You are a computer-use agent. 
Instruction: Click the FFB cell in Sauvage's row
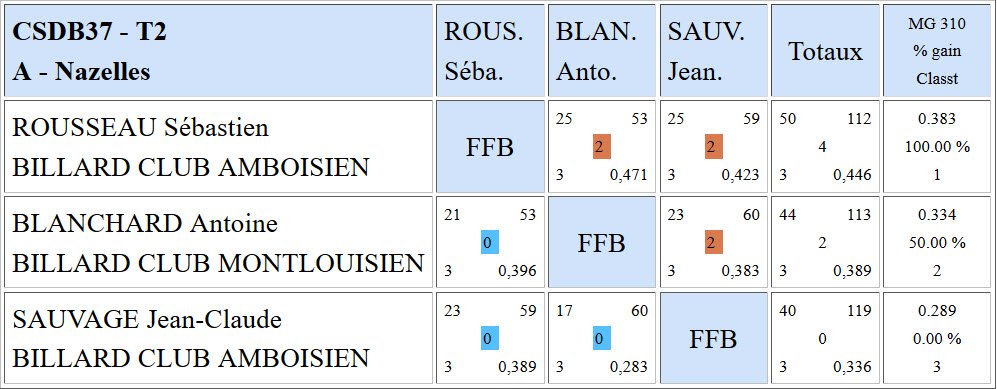[713, 339]
